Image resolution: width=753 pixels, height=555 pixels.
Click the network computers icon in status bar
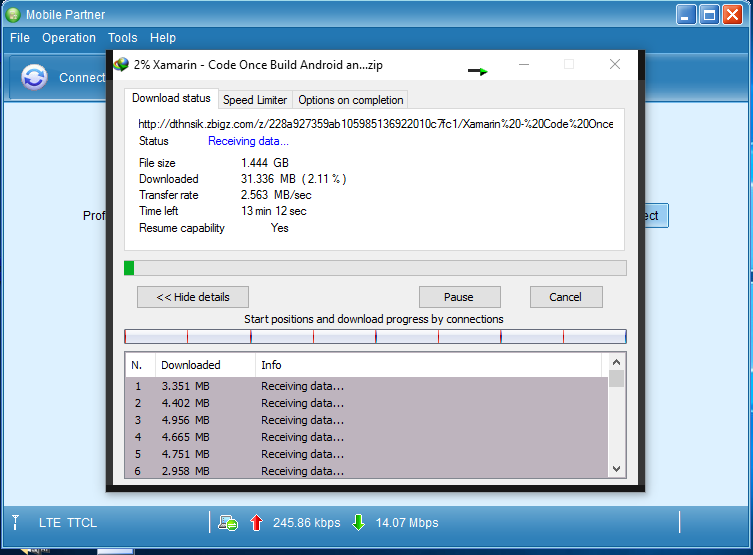pyautogui.click(x=228, y=522)
